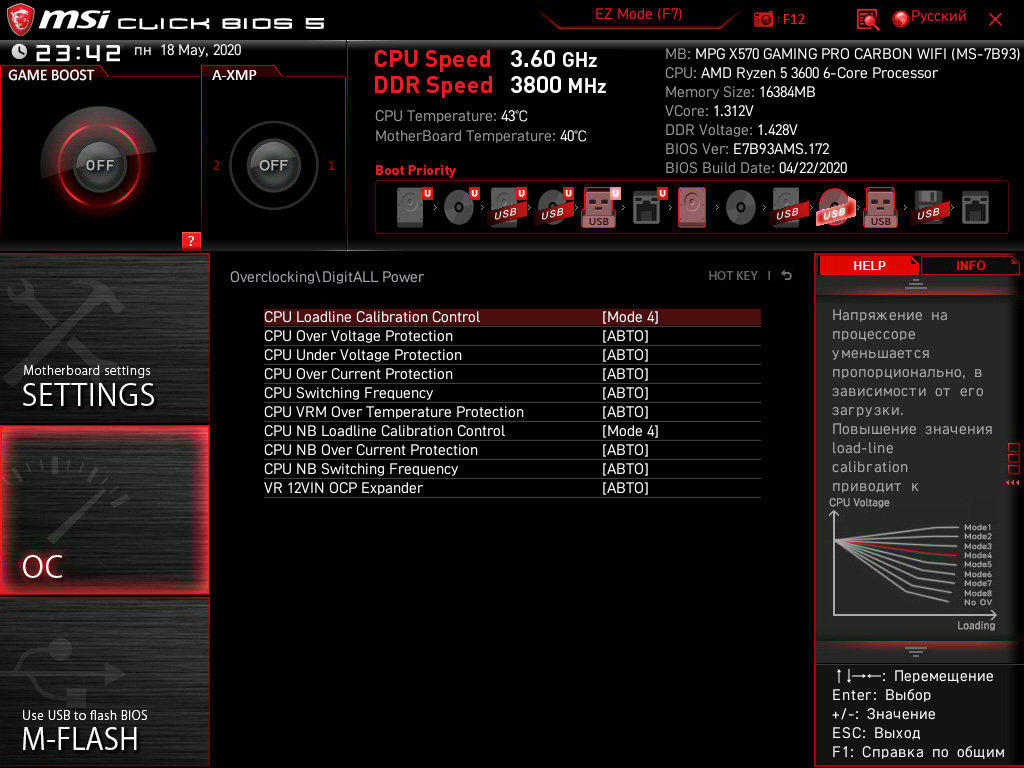Select the legacy USB optical drive boot device
This screenshot has width=1024, height=768.
pos(834,208)
